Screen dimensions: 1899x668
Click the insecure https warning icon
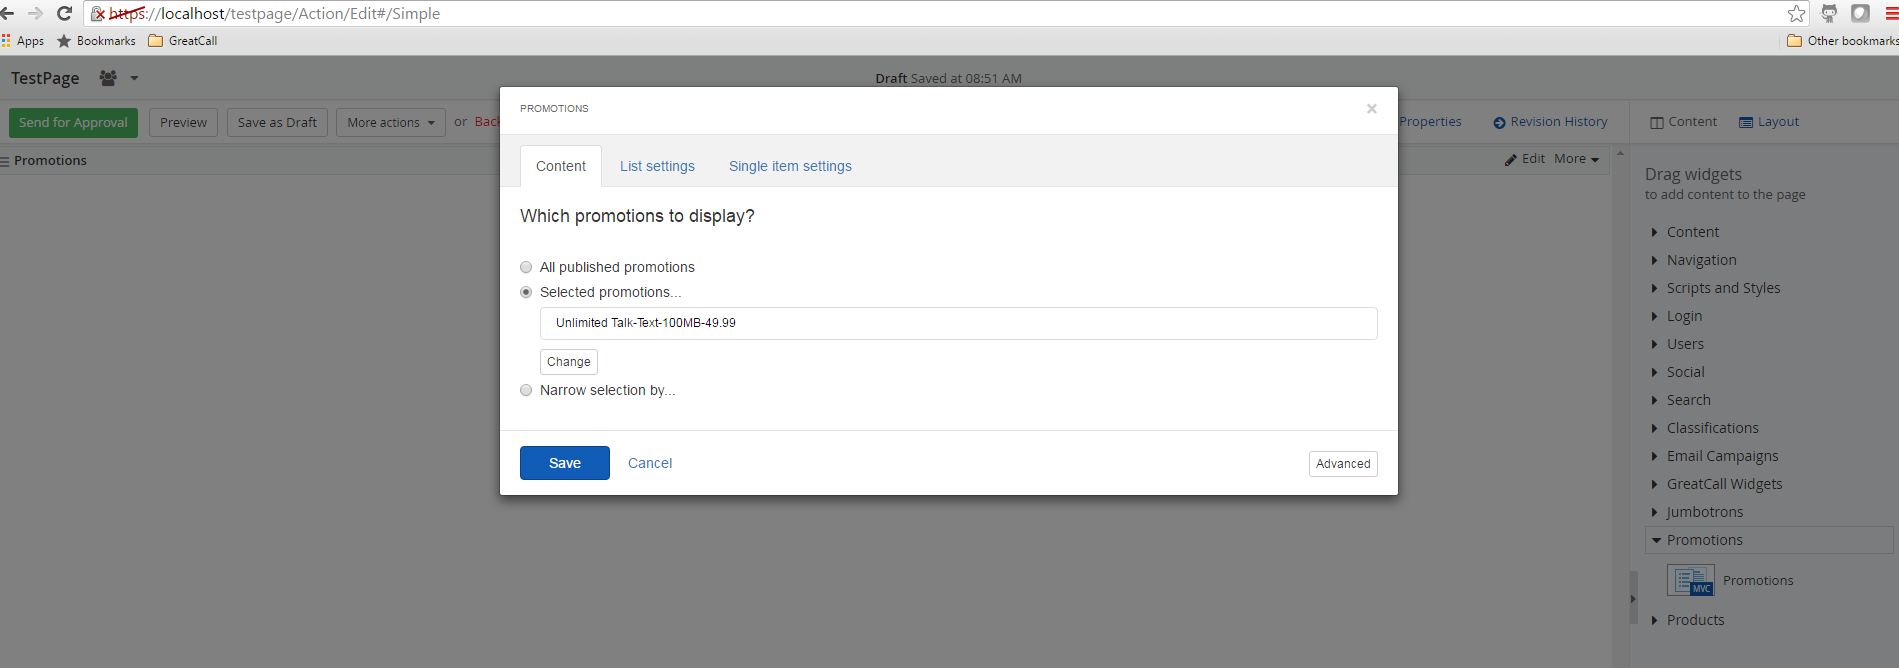[98, 14]
